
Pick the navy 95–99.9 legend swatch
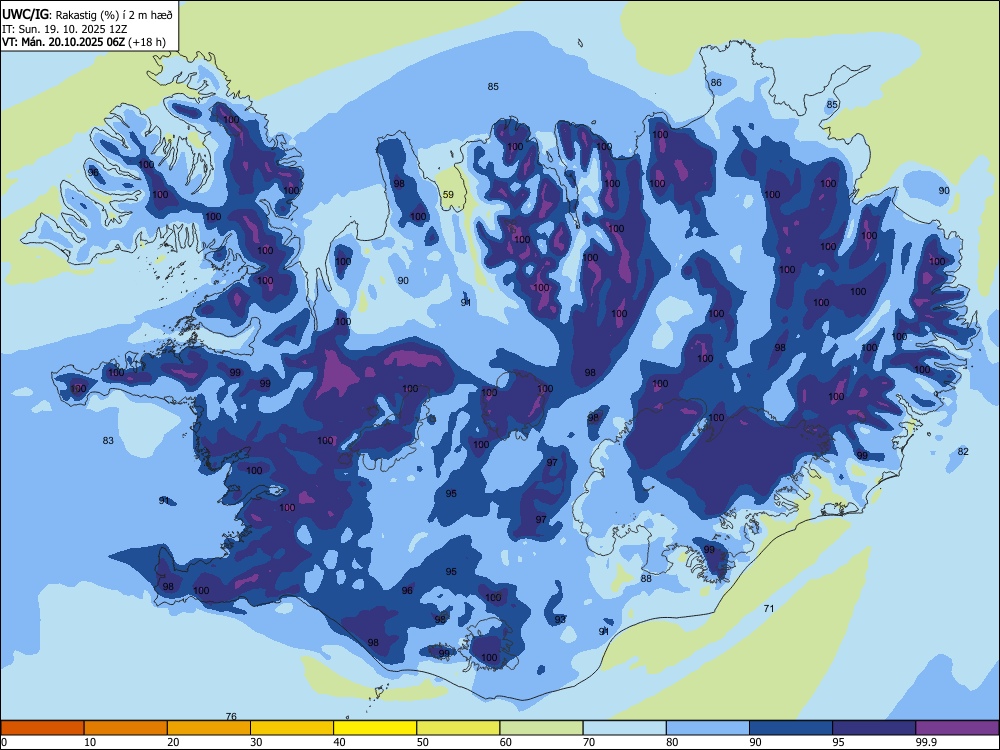874,728
